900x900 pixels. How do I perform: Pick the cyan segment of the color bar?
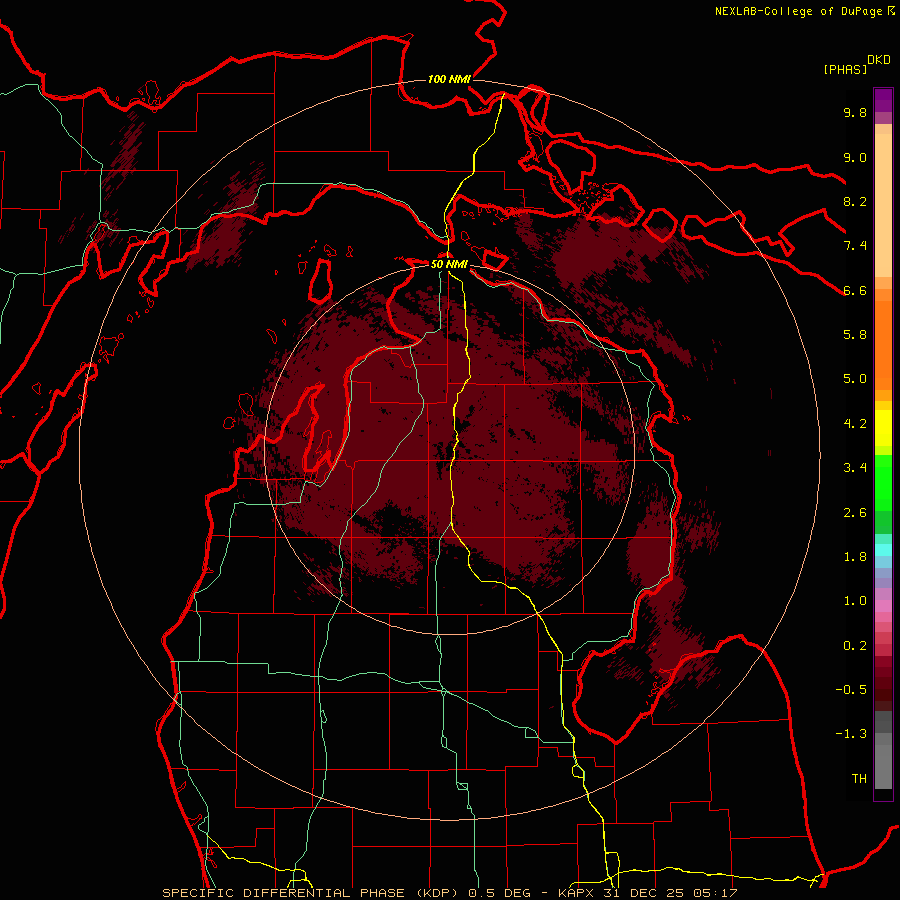pyautogui.click(x=883, y=550)
